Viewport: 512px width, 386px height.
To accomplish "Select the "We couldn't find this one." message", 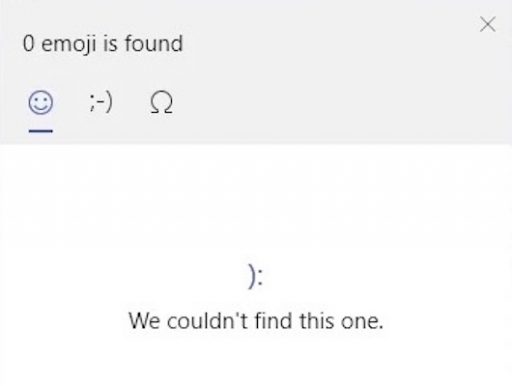I will [x=256, y=321].
